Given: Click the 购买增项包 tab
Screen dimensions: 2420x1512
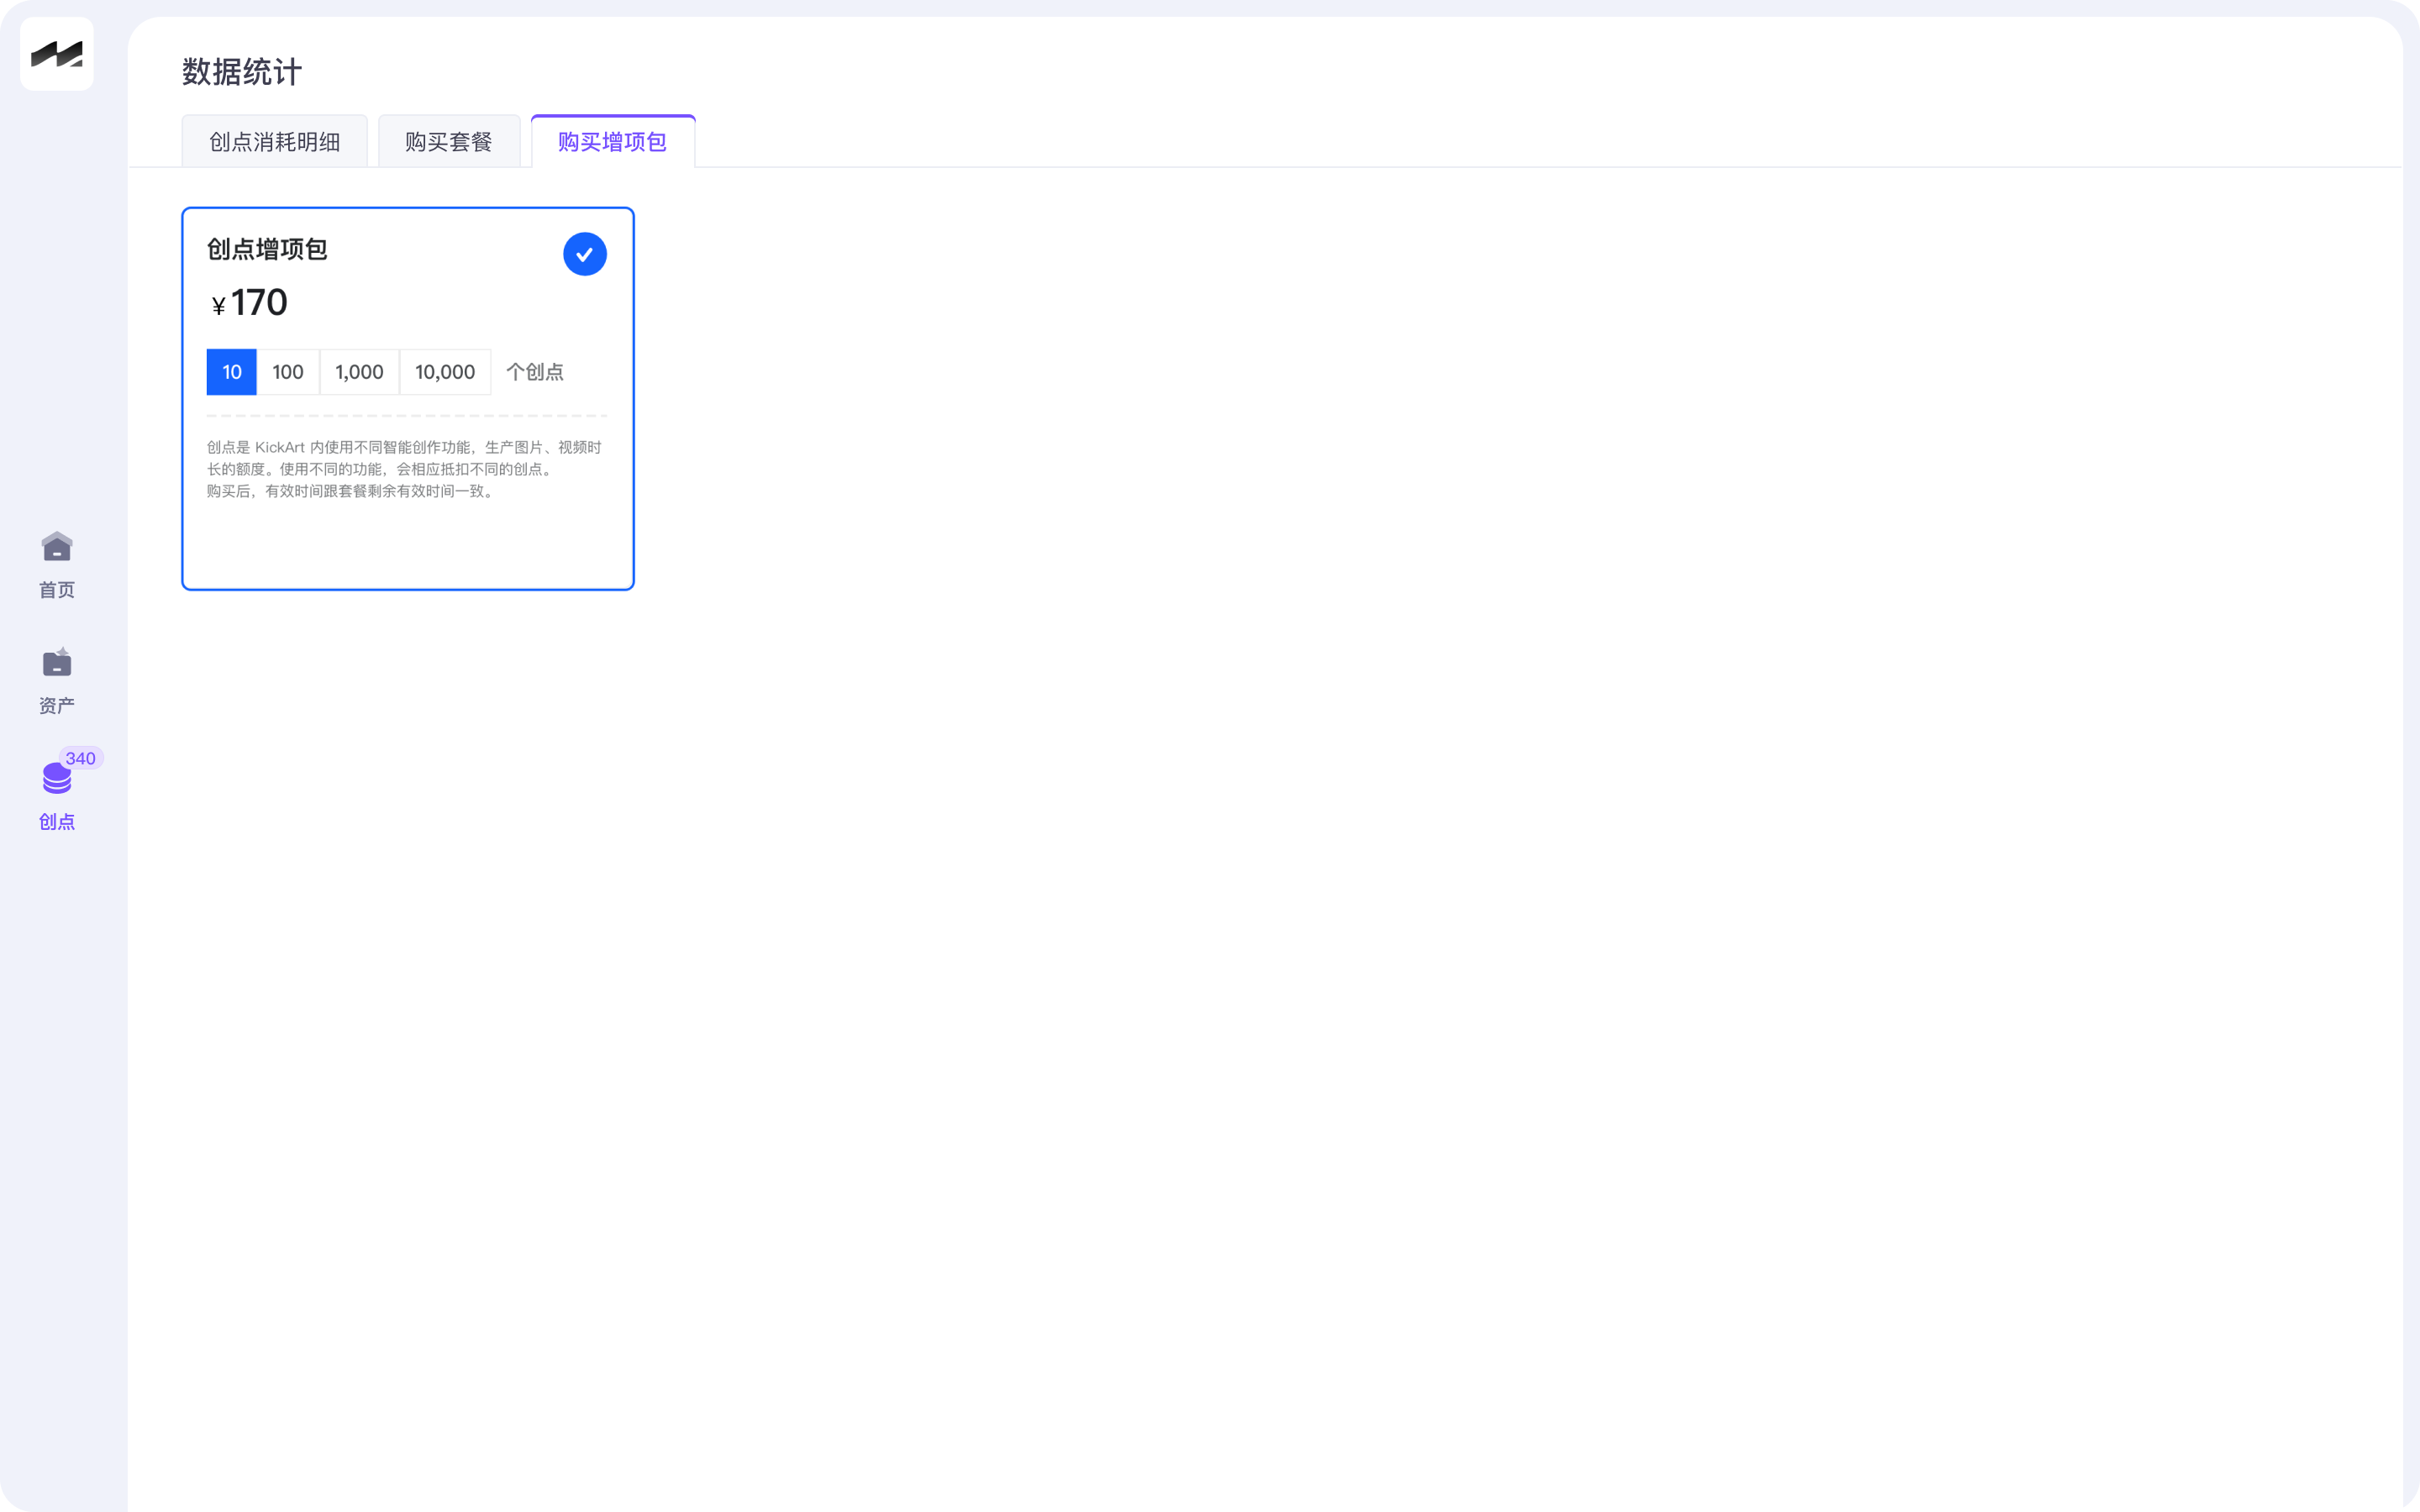Looking at the screenshot, I should tap(612, 142).
